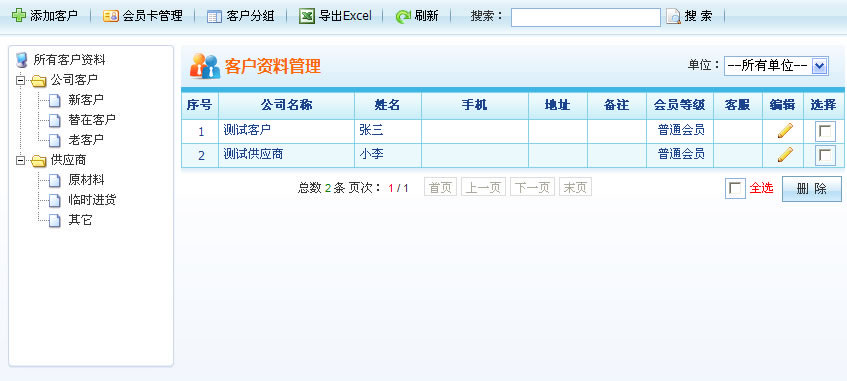Click the 客户资料管理 people icon
This screenshot has height=381, width=847.
205,66
